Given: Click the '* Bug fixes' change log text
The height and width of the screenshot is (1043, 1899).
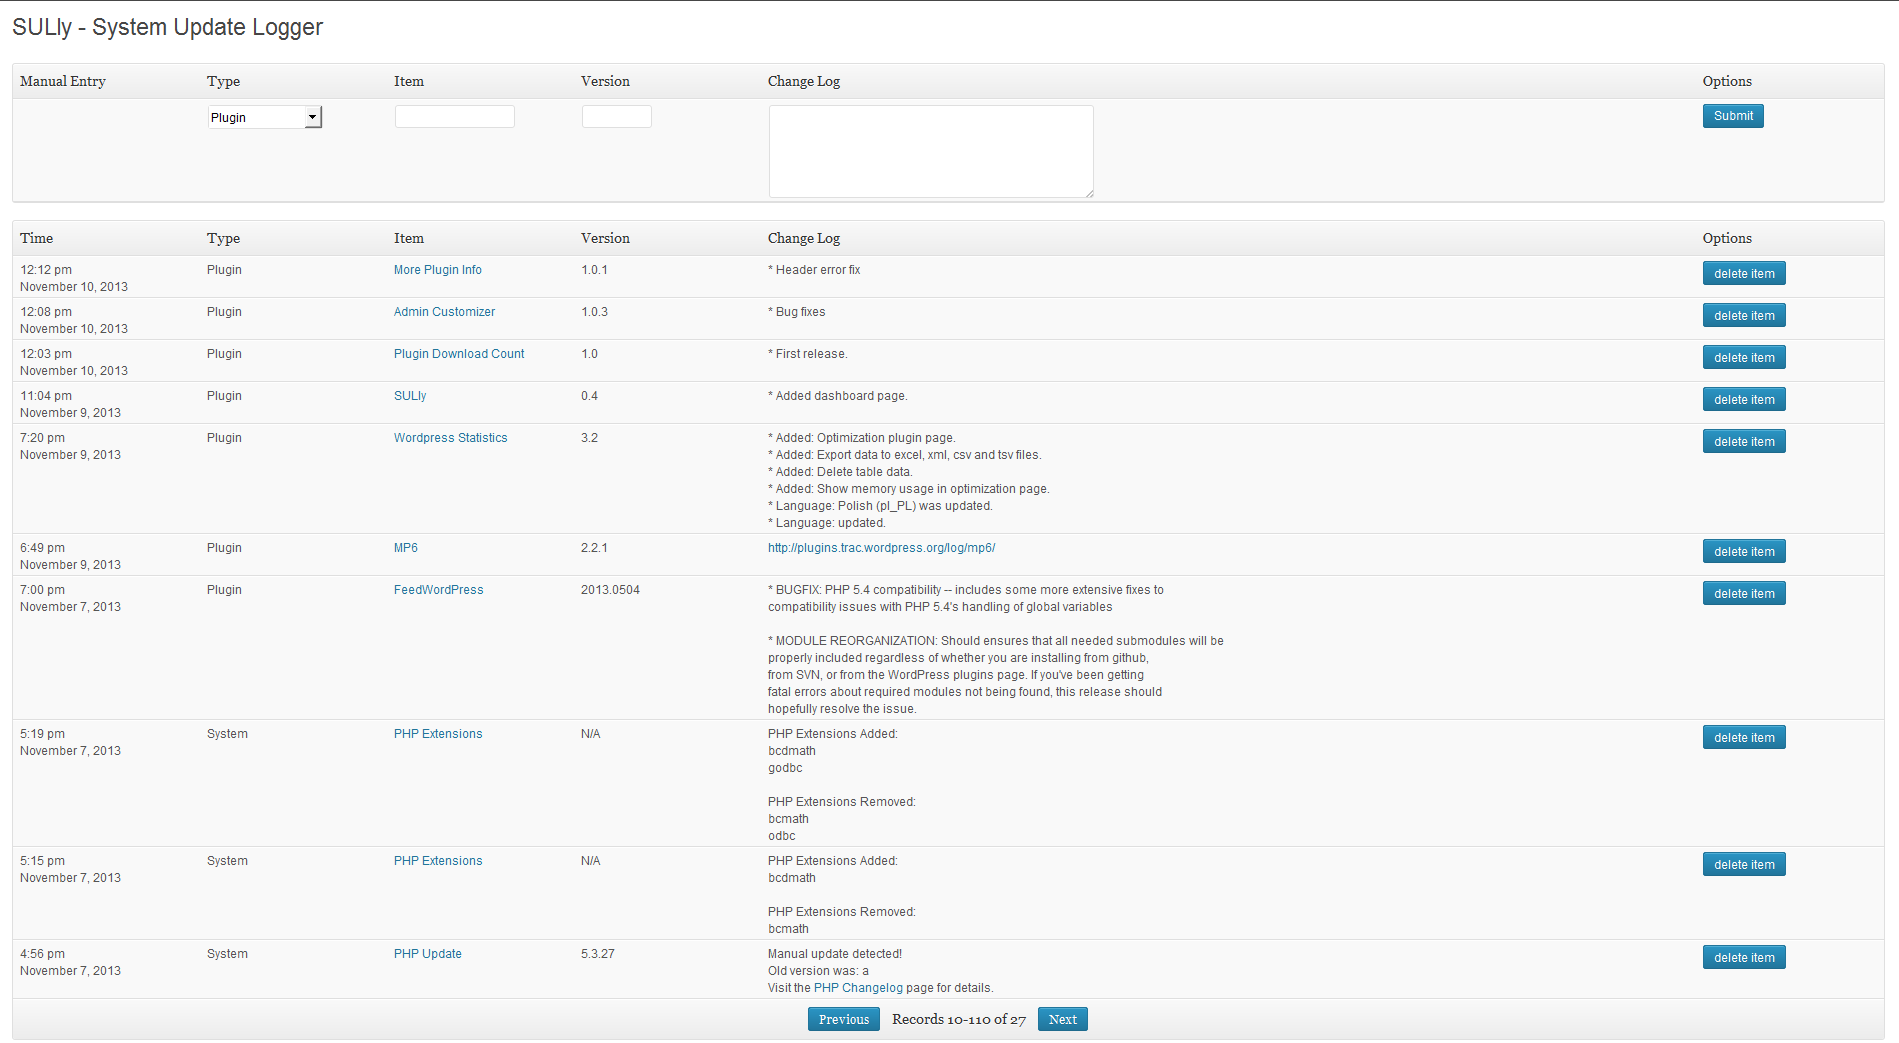Looking at the screenshot, I should tap(797, 312).
